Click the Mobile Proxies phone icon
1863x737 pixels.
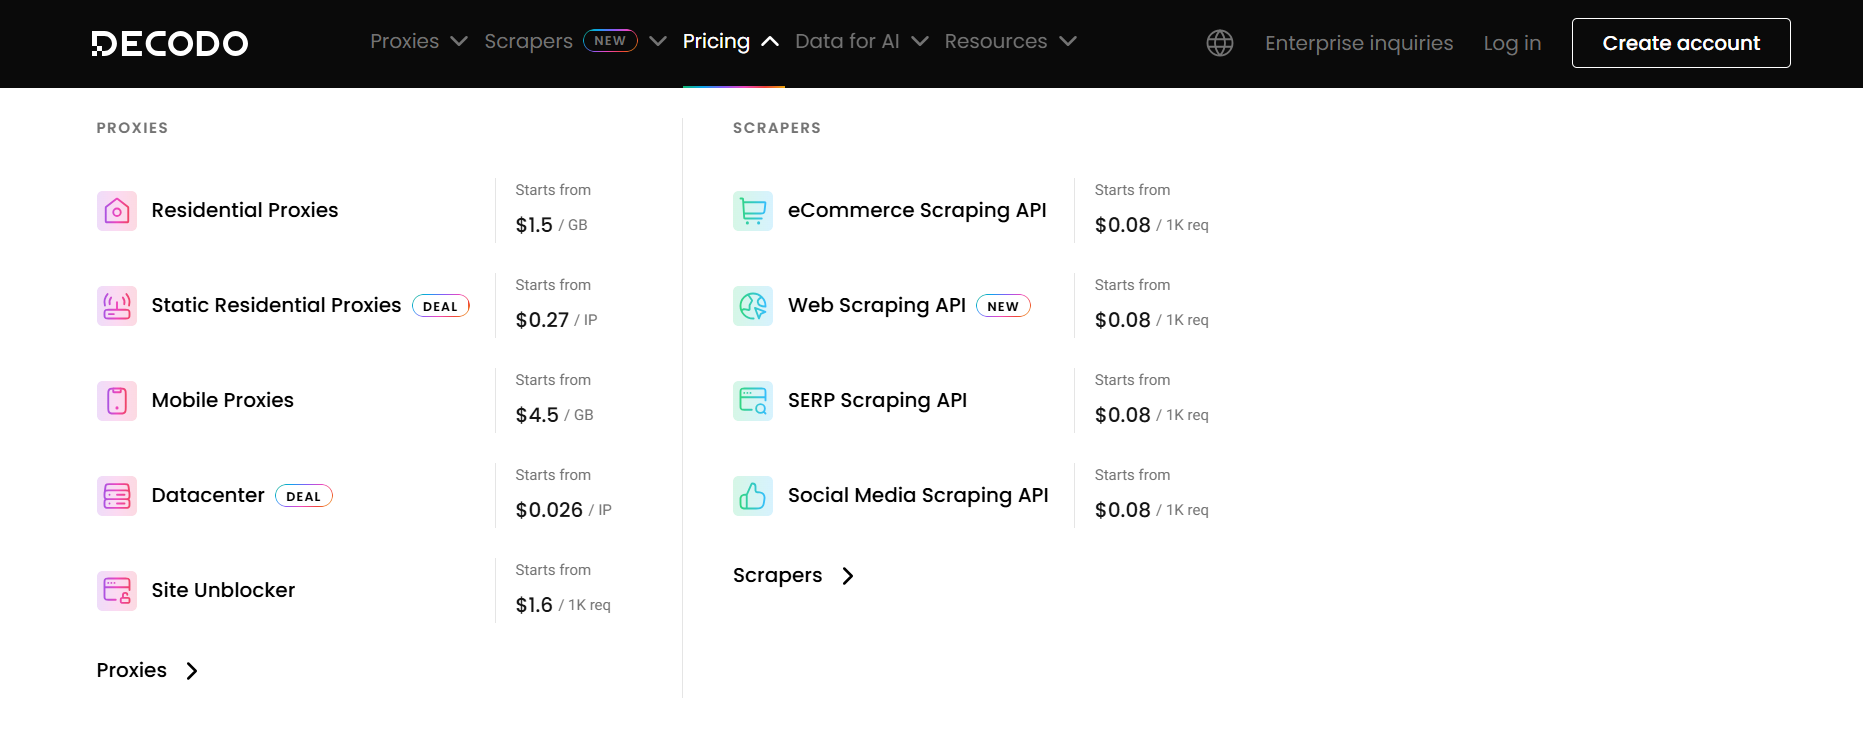tap(117, 401)
